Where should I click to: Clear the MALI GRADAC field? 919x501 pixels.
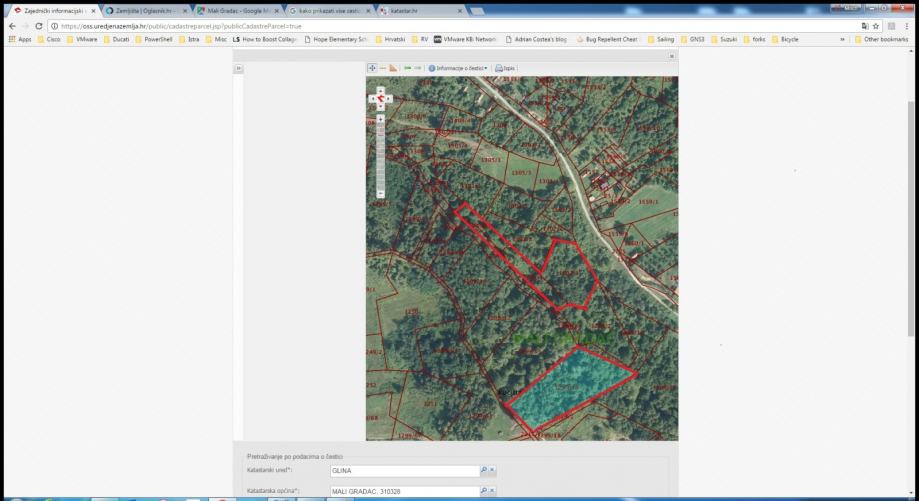tap(492, 491)
